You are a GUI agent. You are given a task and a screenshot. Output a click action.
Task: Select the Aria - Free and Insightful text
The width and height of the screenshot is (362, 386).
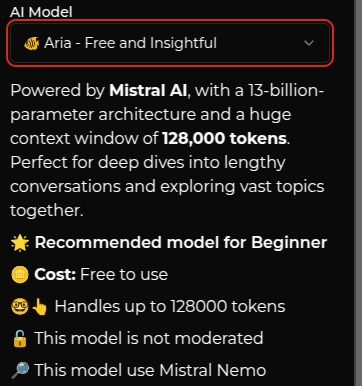131,43
